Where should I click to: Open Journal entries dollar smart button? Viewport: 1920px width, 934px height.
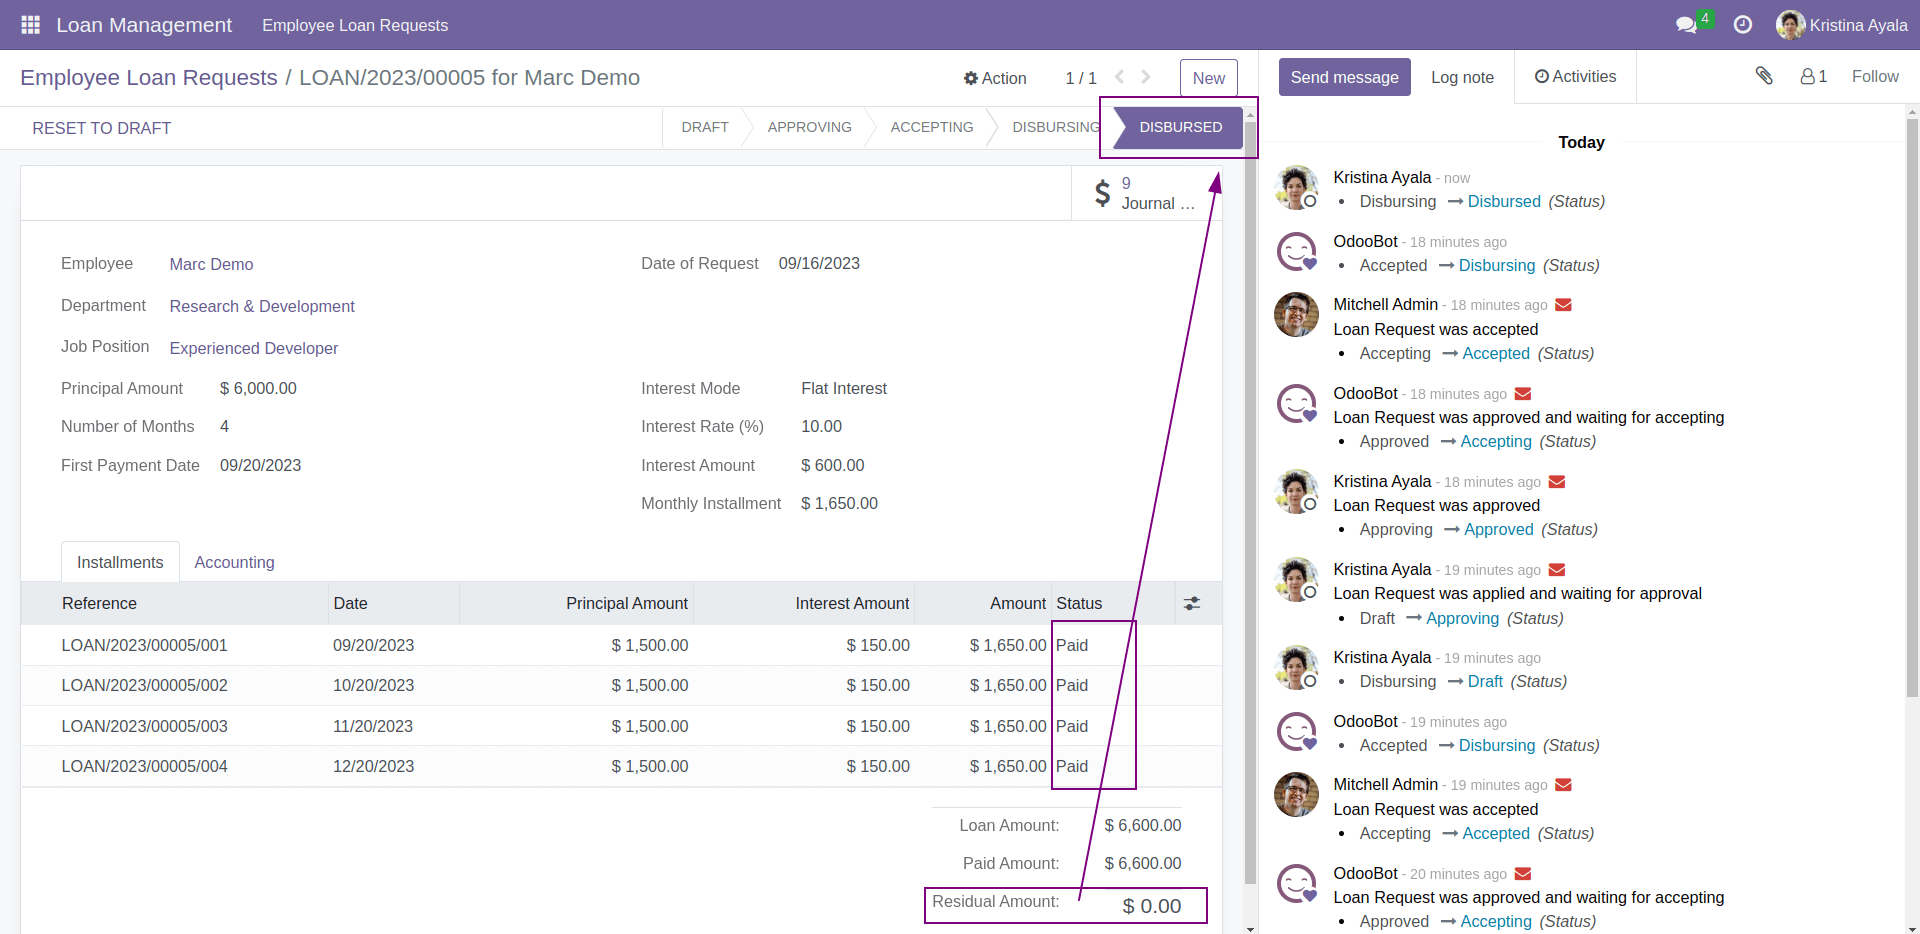(x=1146, y=193)
